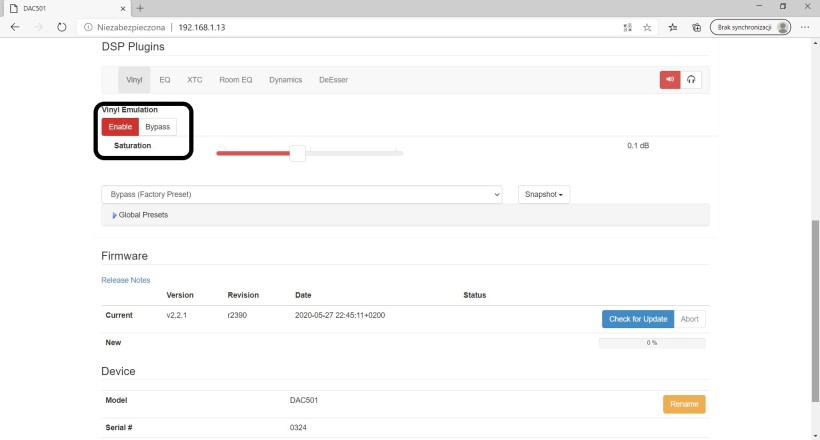820x440 pixels.
Task: Close the DAC501 browser tab
Action: point(123,8)
